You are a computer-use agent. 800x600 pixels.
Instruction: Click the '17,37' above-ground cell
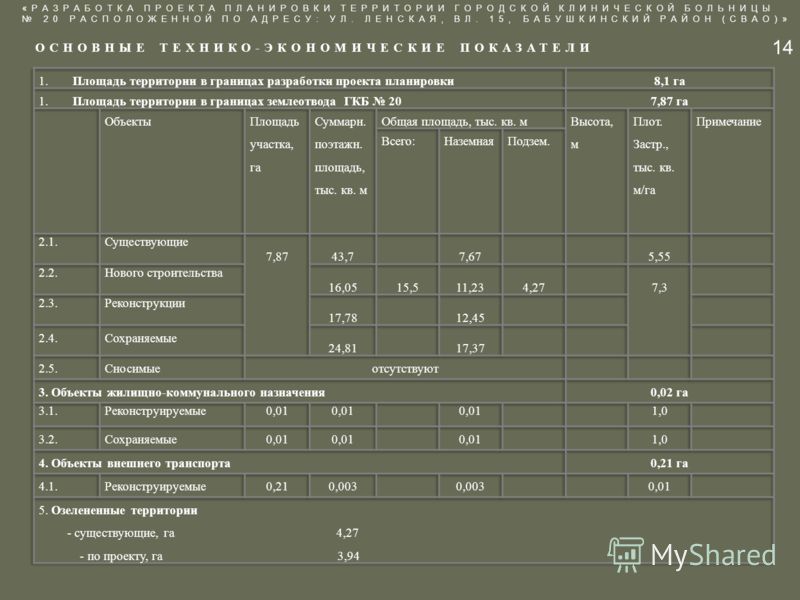470,349
